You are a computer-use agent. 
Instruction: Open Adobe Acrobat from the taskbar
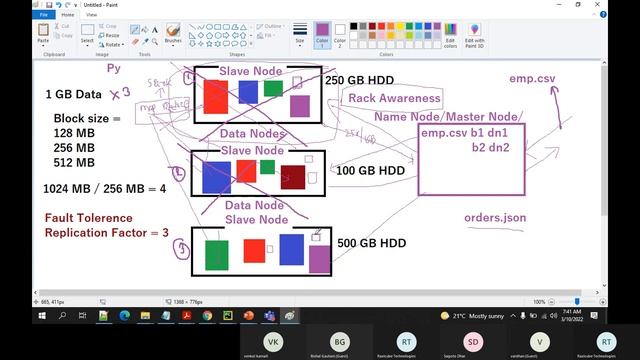coord(187,316)
